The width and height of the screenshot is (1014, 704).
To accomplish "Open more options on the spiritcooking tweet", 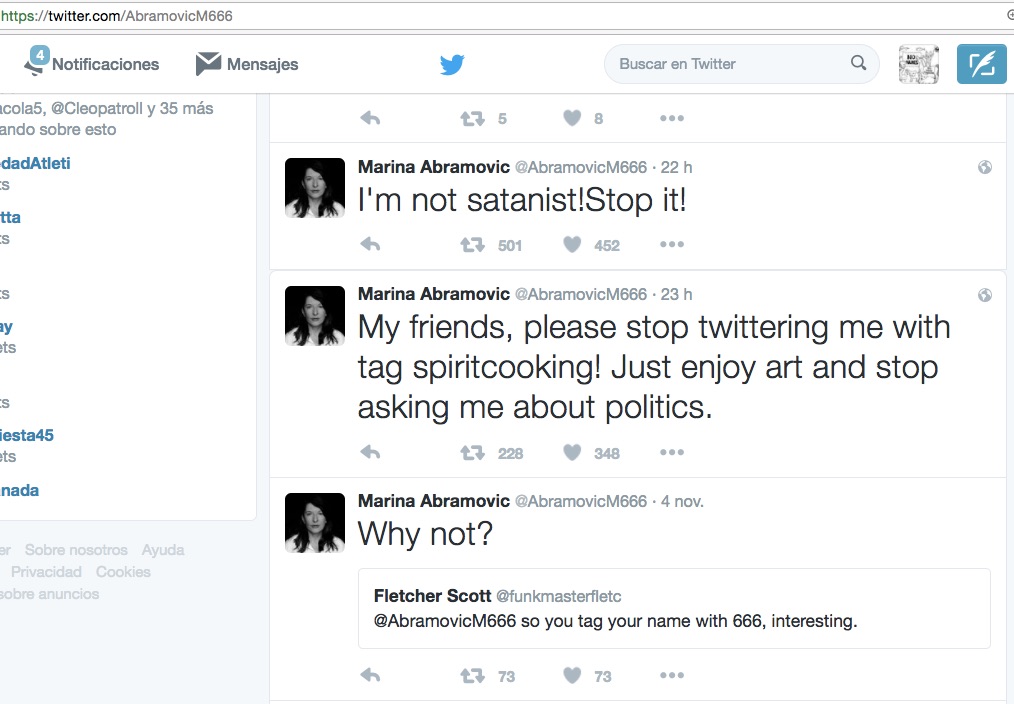I will pyautogui.click(x=672, y=453).
